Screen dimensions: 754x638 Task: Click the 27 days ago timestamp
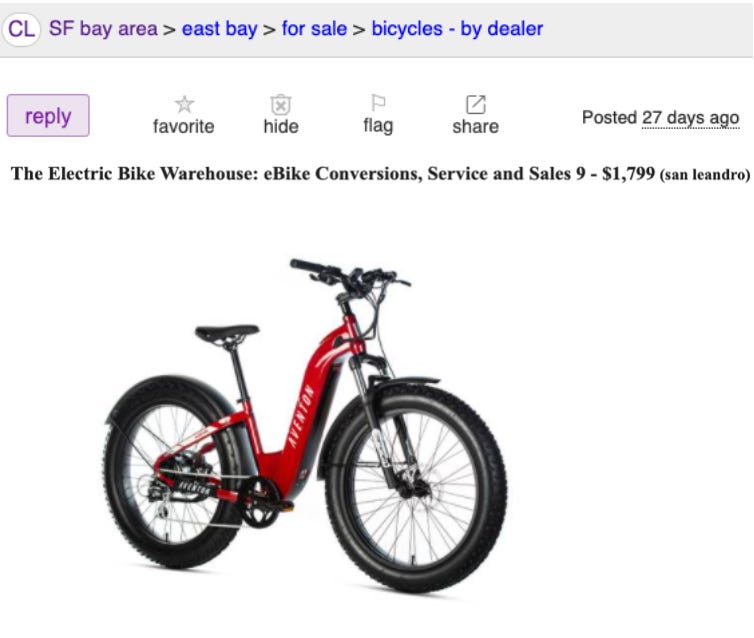[x=691, y=118]
